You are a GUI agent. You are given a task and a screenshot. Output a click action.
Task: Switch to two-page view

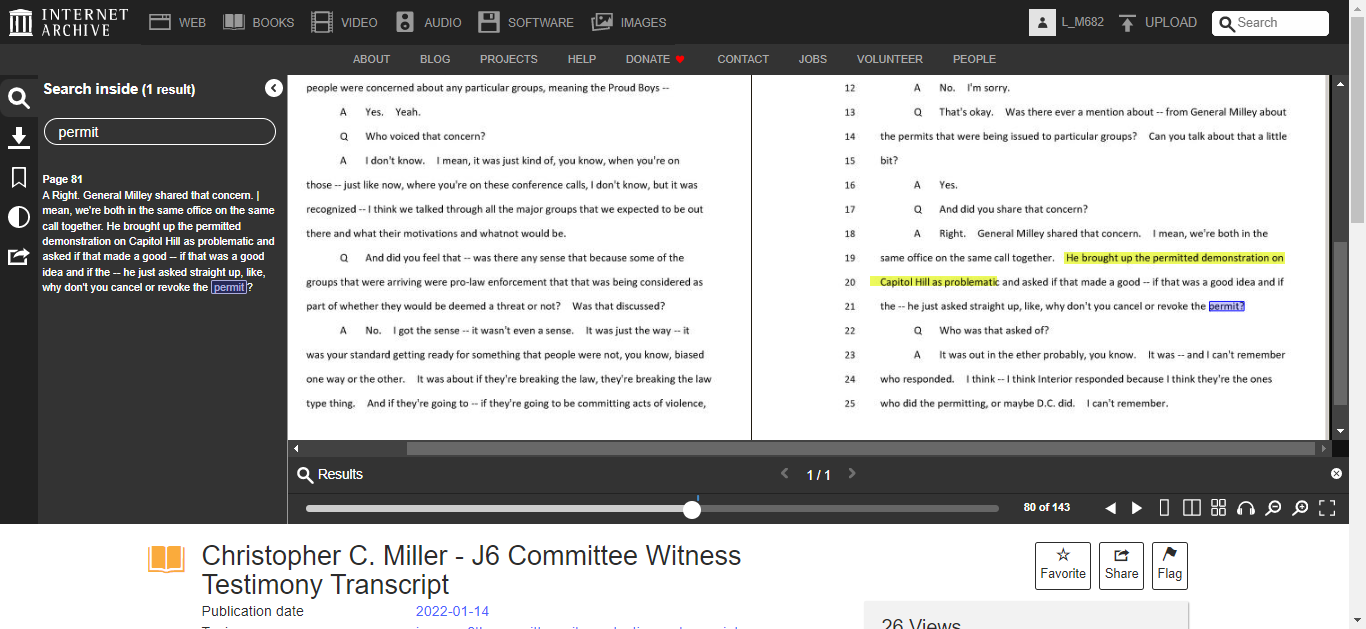[x=1191, y=508]
